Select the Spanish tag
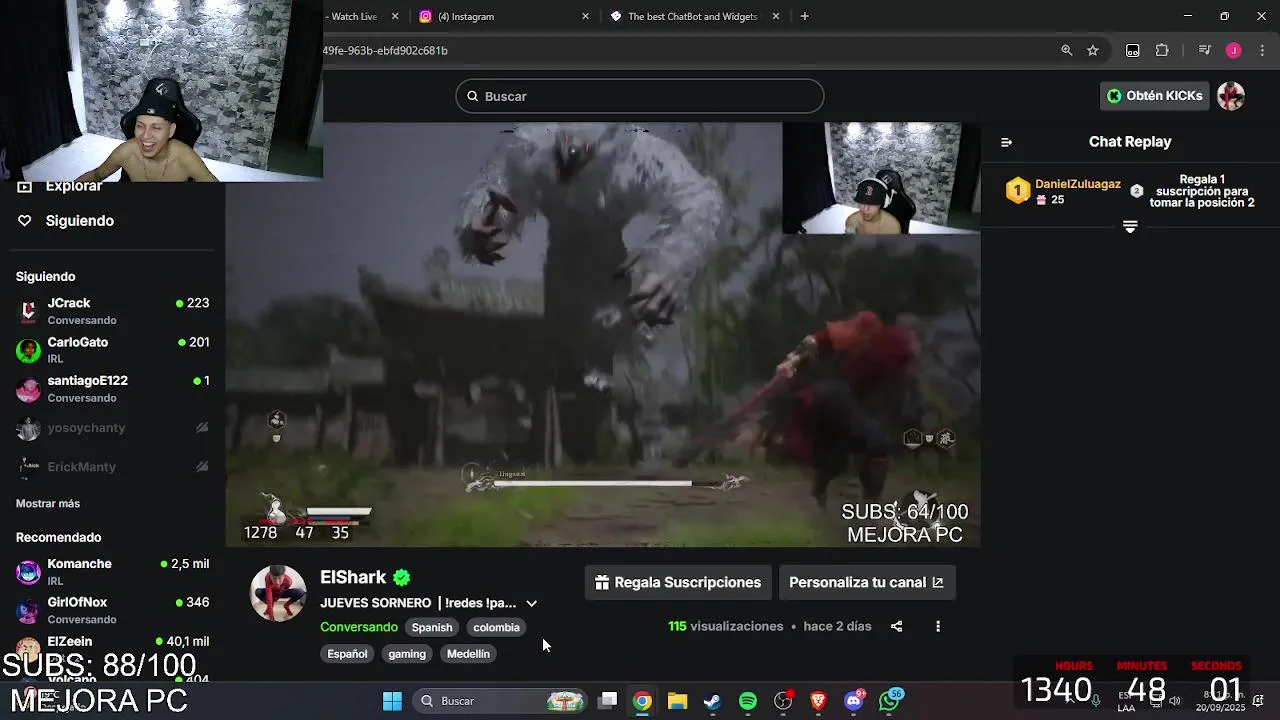This screenshot has width=1280, height=720. [432, 628]
